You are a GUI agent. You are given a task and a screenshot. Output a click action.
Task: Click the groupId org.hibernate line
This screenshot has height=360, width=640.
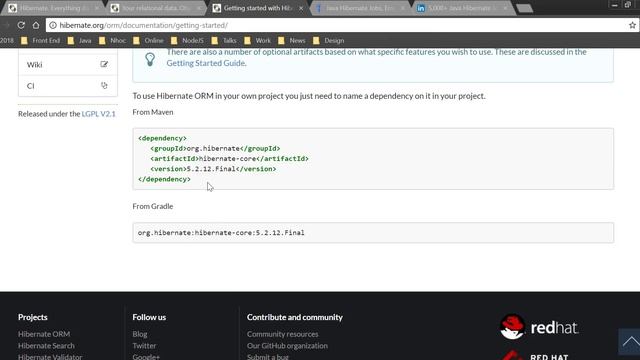pyautogui.click(x=215, y=149)
